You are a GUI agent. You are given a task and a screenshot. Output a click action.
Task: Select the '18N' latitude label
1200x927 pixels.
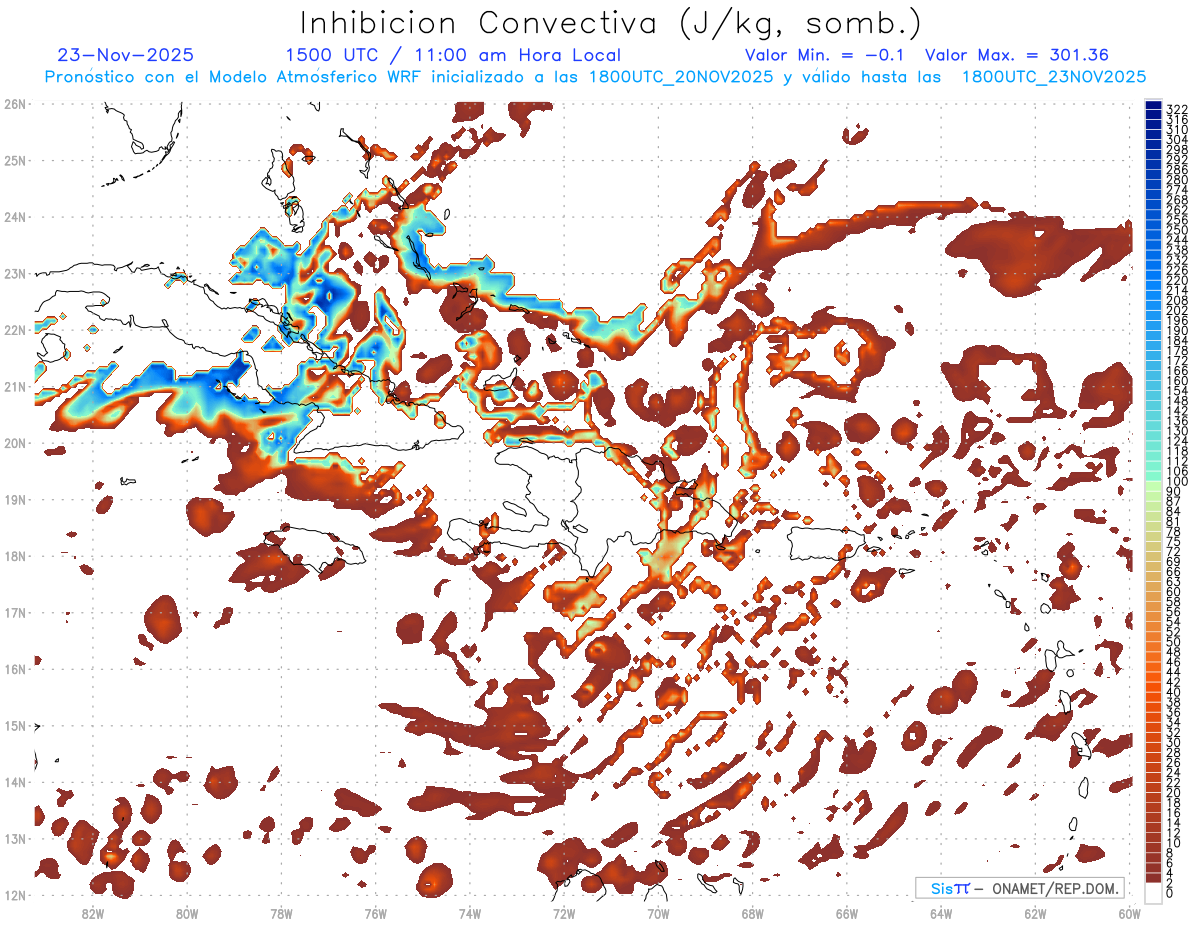pyautogui.click(x=15, y=556)
